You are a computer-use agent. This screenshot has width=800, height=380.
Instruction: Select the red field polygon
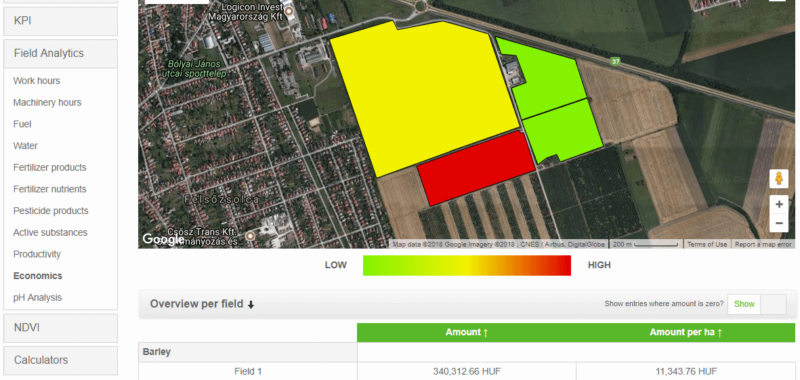click(476, 168)
